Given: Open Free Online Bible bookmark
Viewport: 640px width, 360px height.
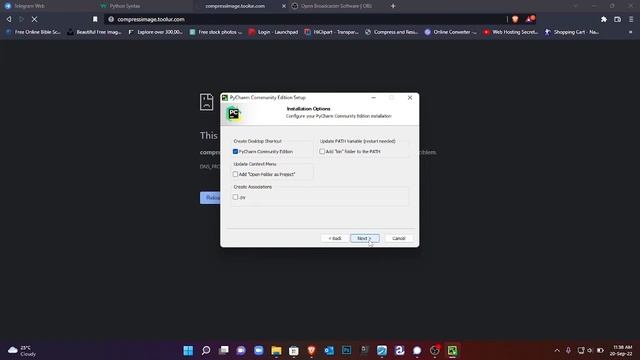Looking at the screenshot, I should click(x=33, y=32).
